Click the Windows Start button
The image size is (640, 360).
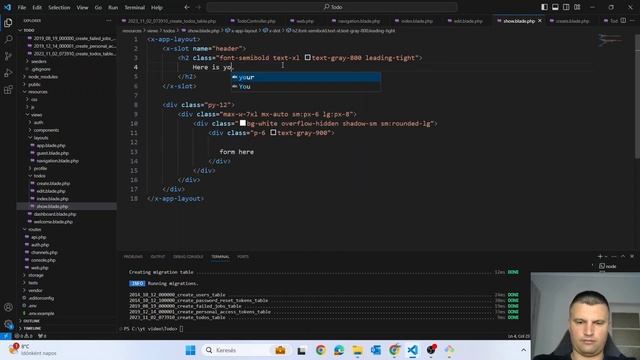click(x=190, y=350)
